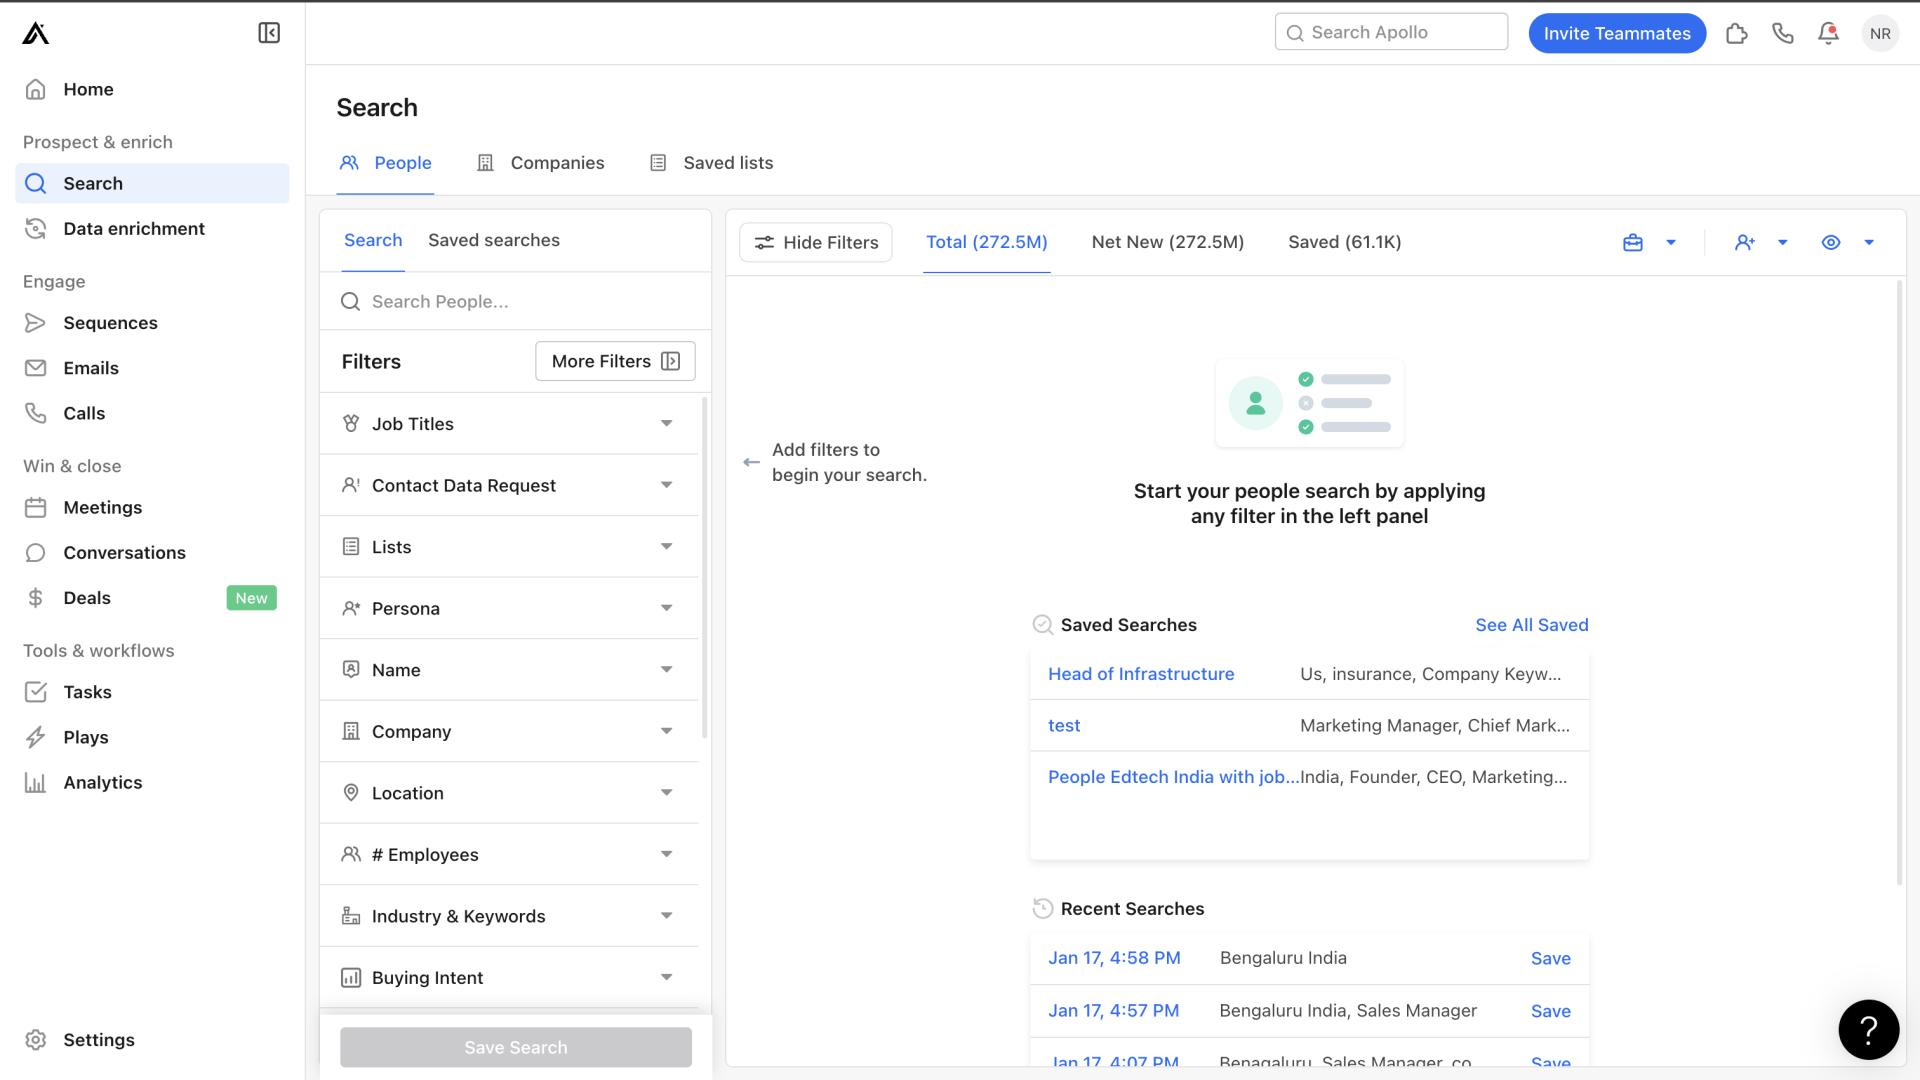This screenshot has width=1920, height=1080.
Task: Open Settings from sidebar
Action: tap(152, 1039)
